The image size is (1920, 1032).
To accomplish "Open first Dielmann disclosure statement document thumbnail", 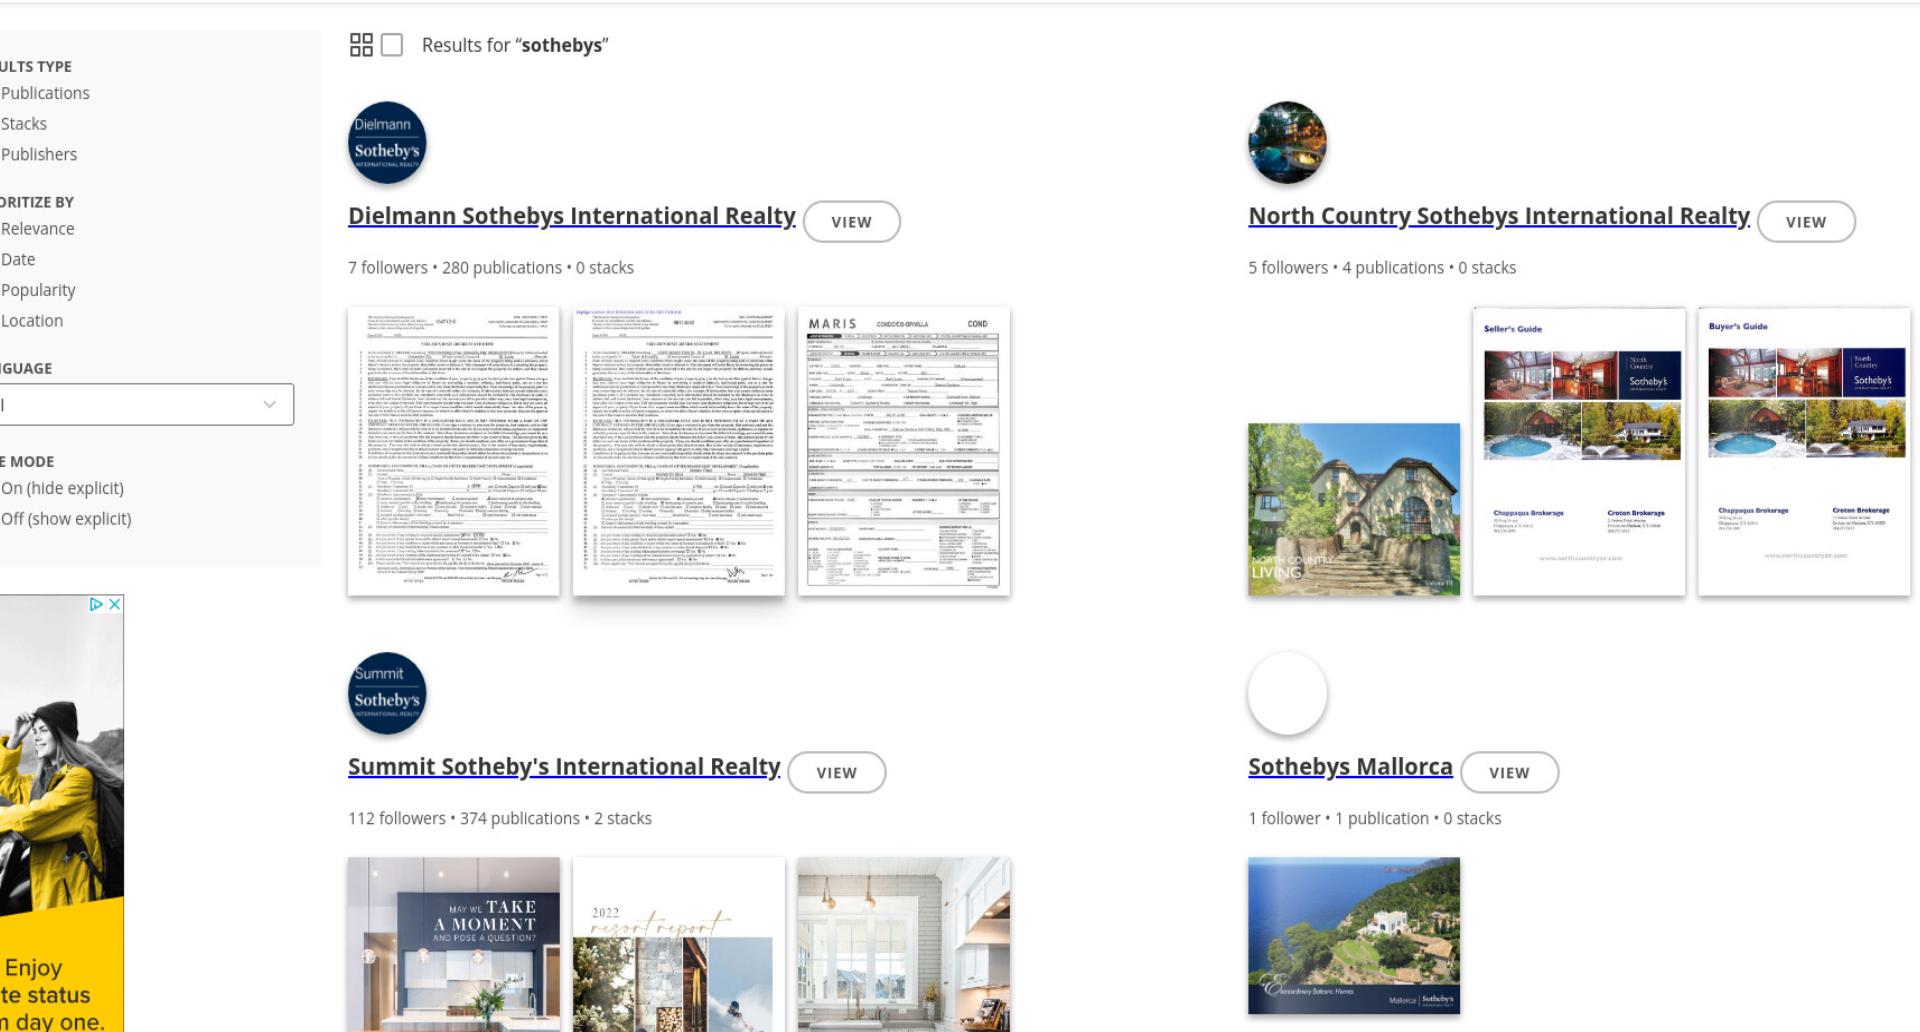I will pyautogui.click(x=453, y=451).
